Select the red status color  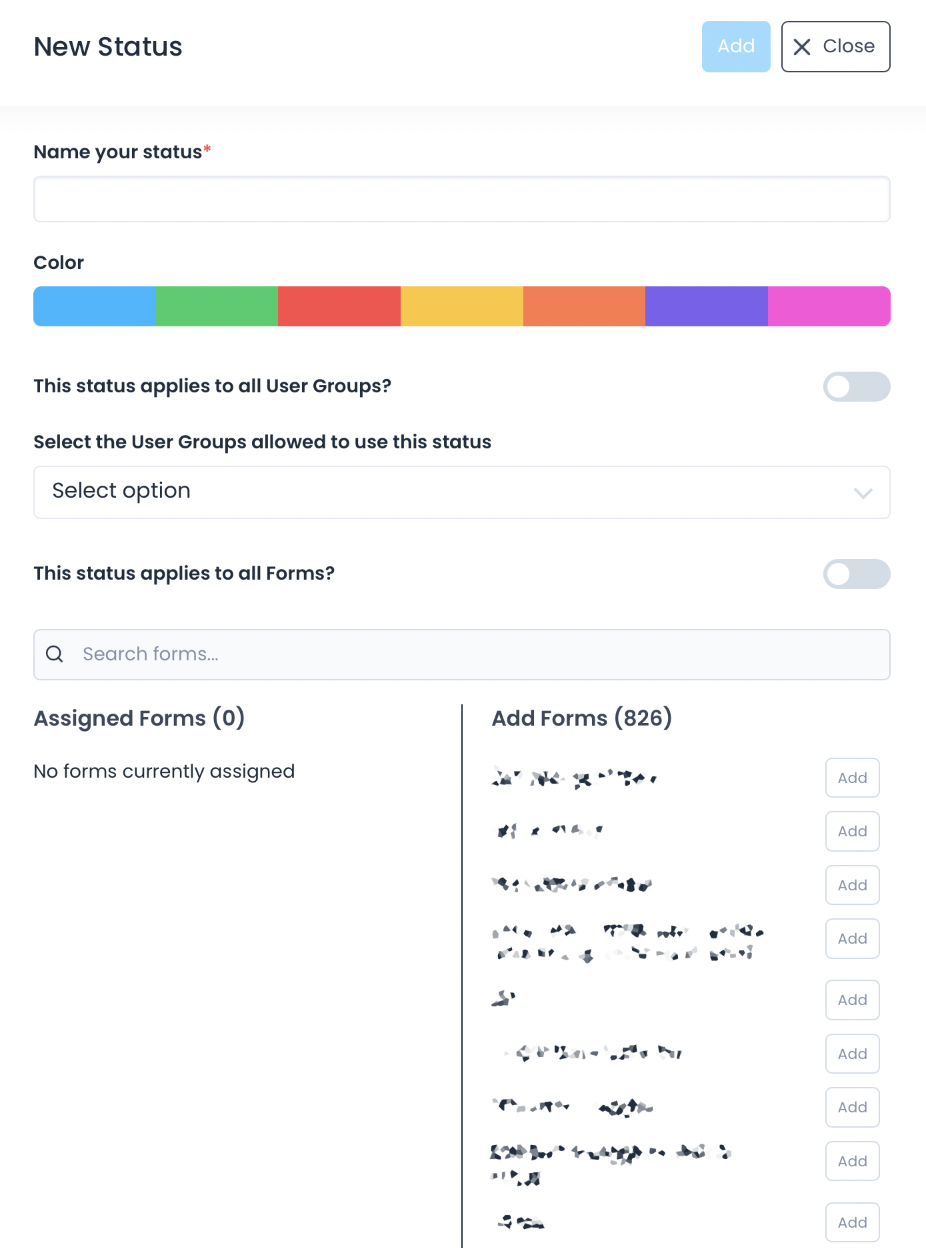[x=339, y=306]
